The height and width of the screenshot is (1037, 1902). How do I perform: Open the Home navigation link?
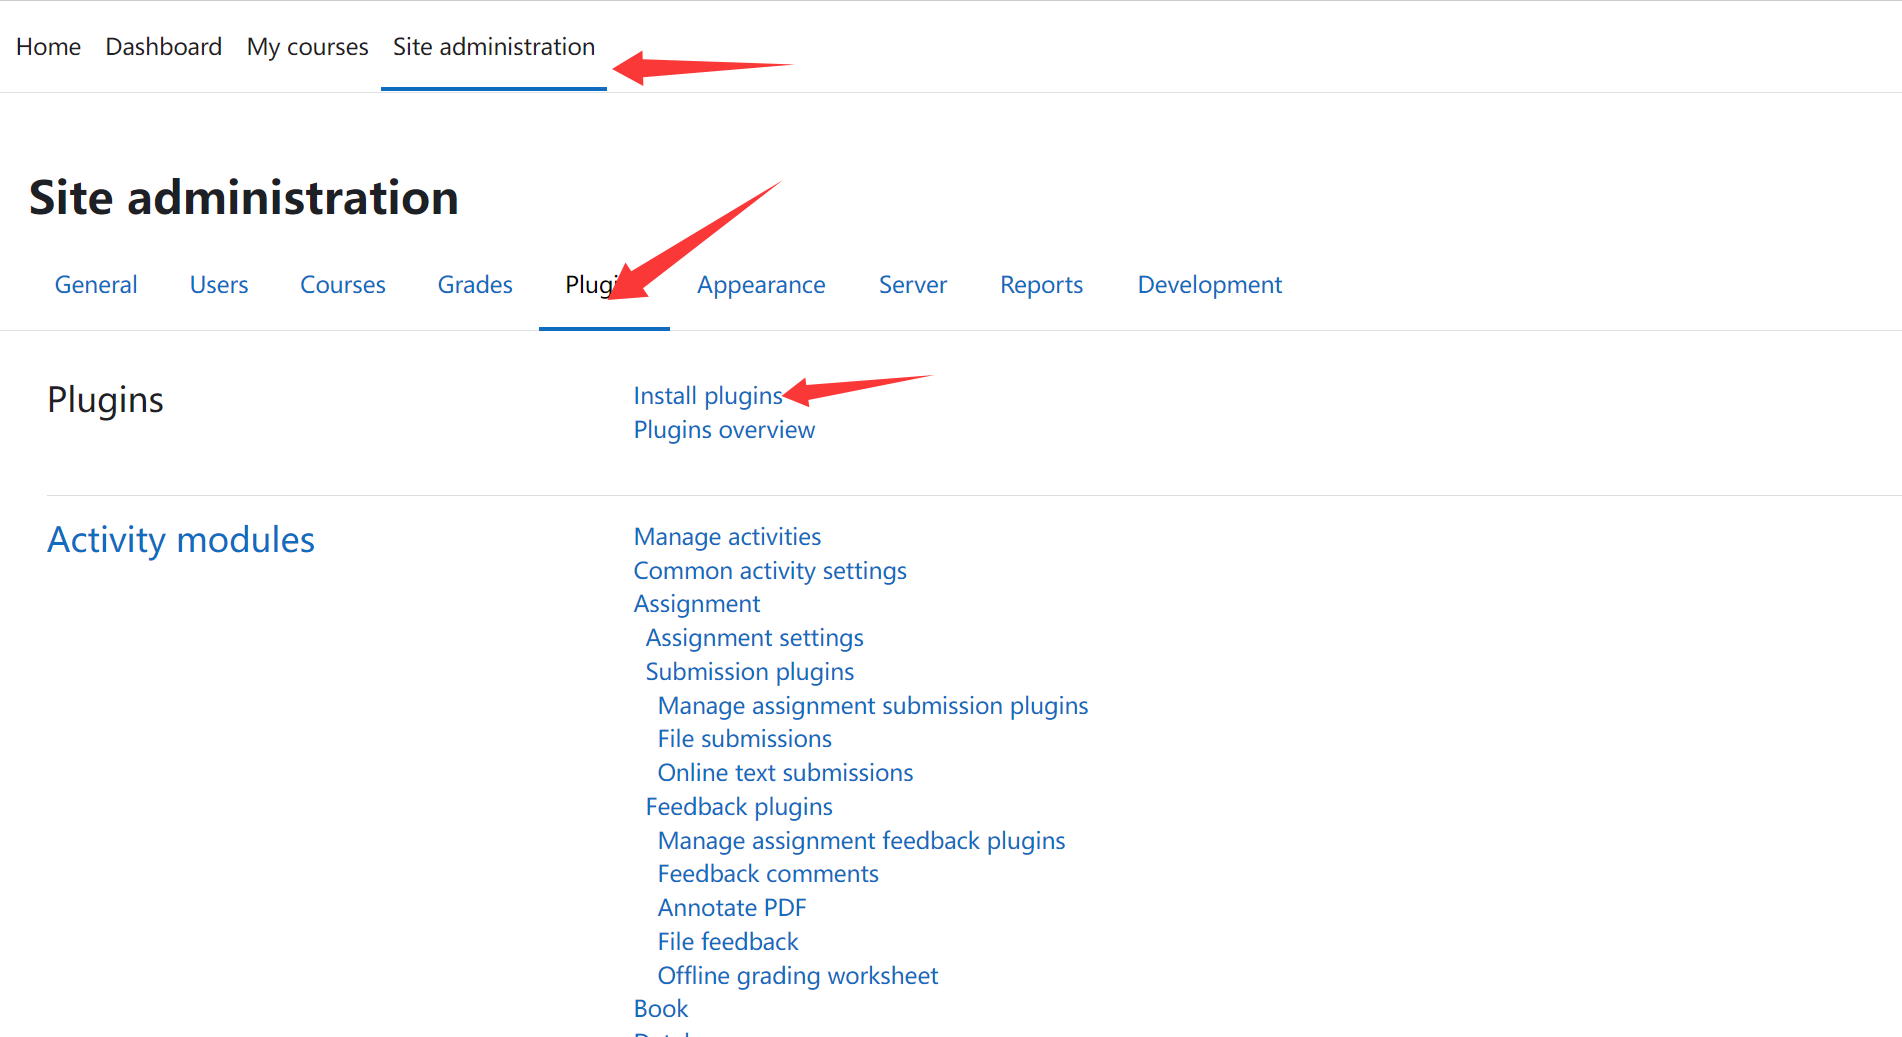(48, 47)
